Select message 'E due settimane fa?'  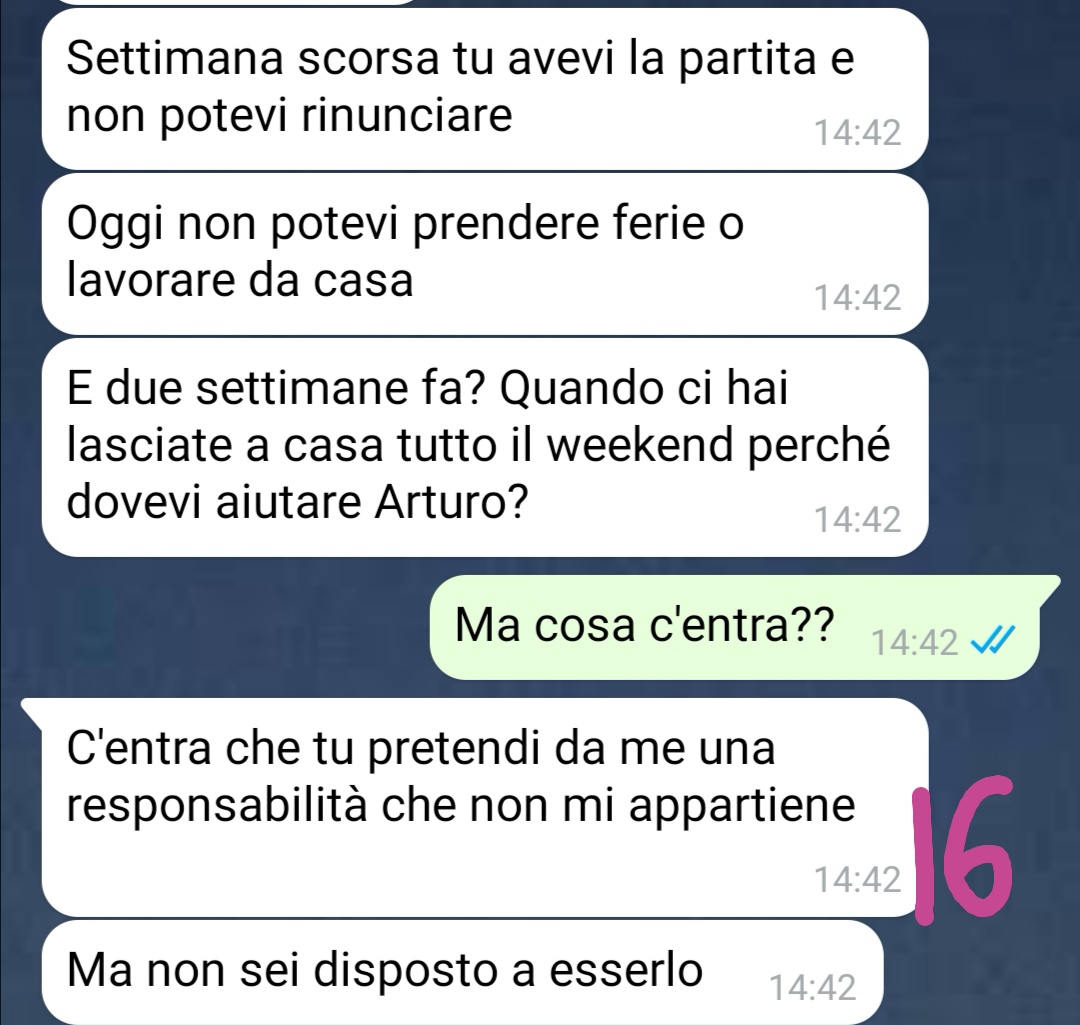click(x=485, y=447)
